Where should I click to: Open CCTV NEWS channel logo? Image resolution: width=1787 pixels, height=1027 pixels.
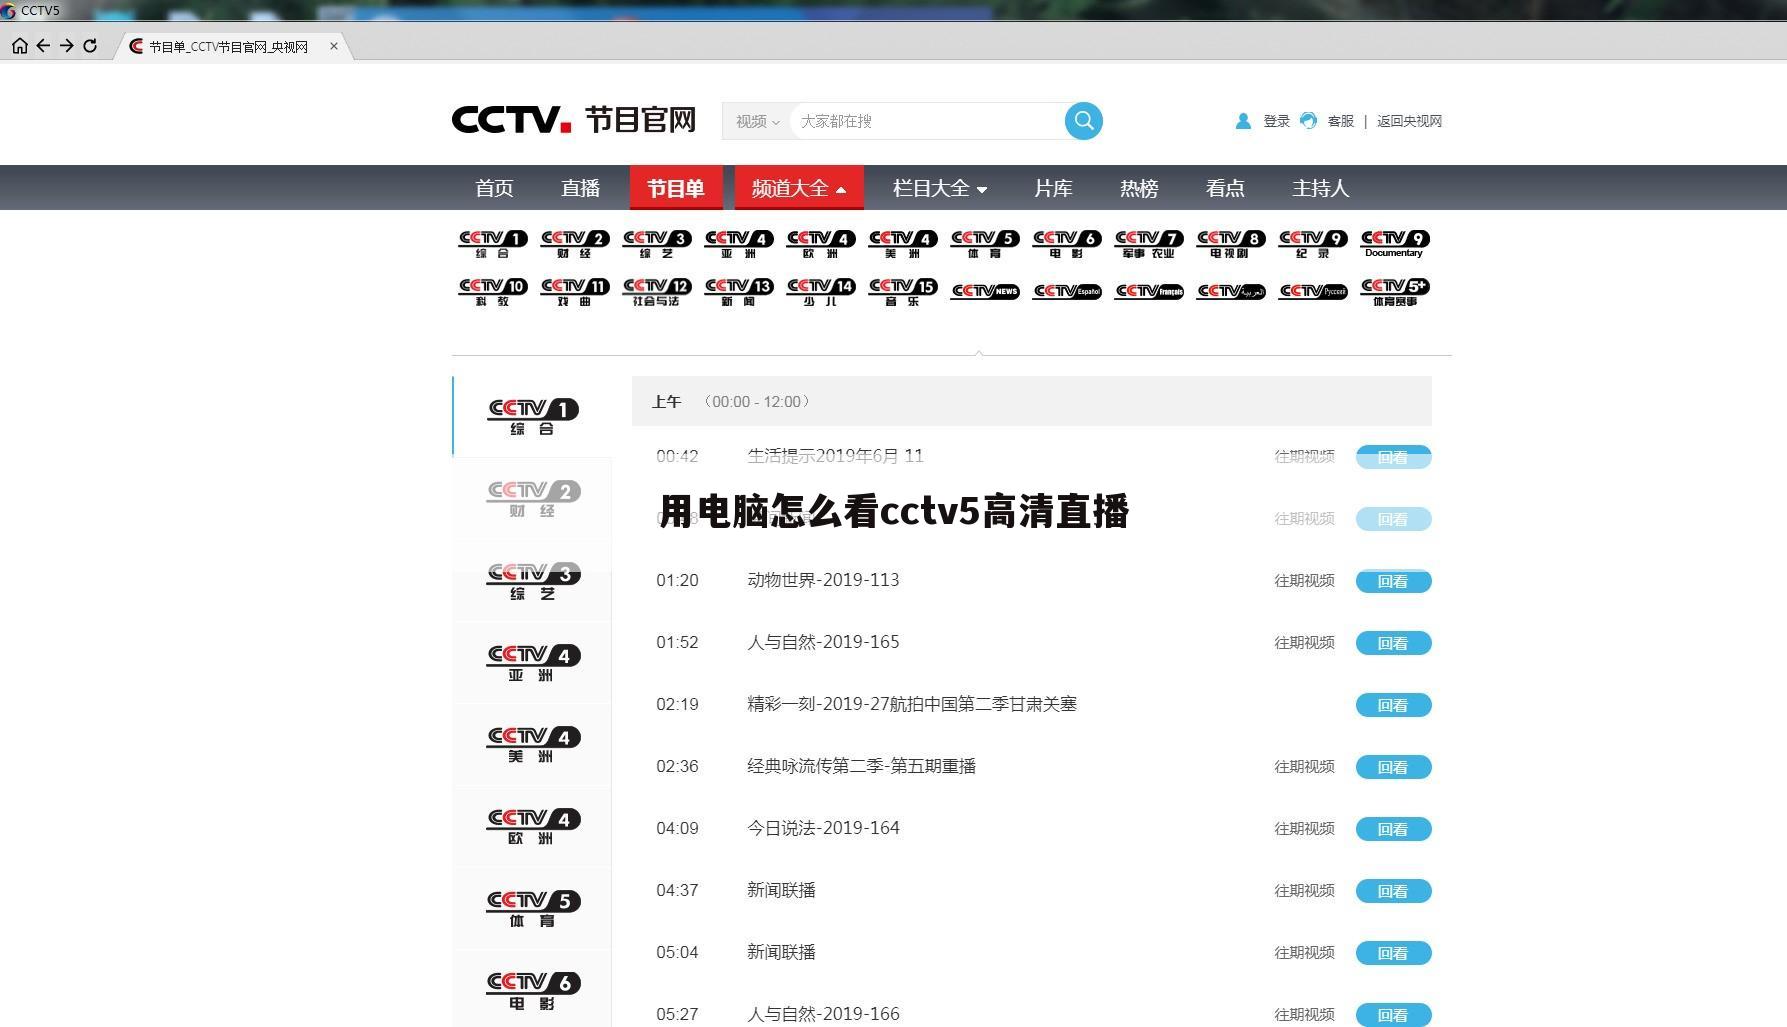click(985, 291)
